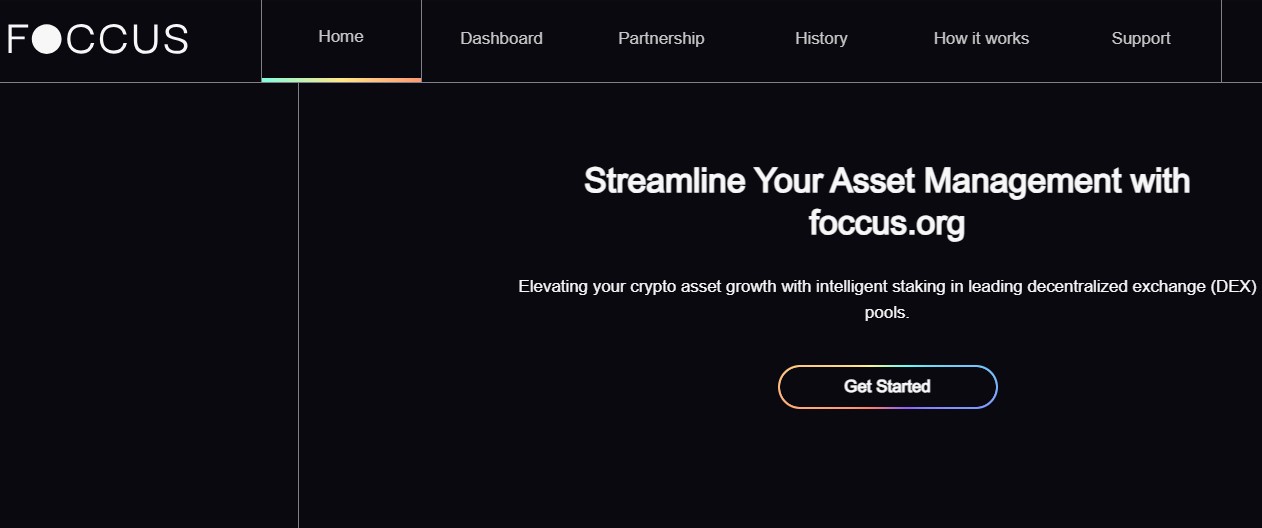Screen dimensions: 1262x528
Task: Open the How it works page
Action: point(981,39)
